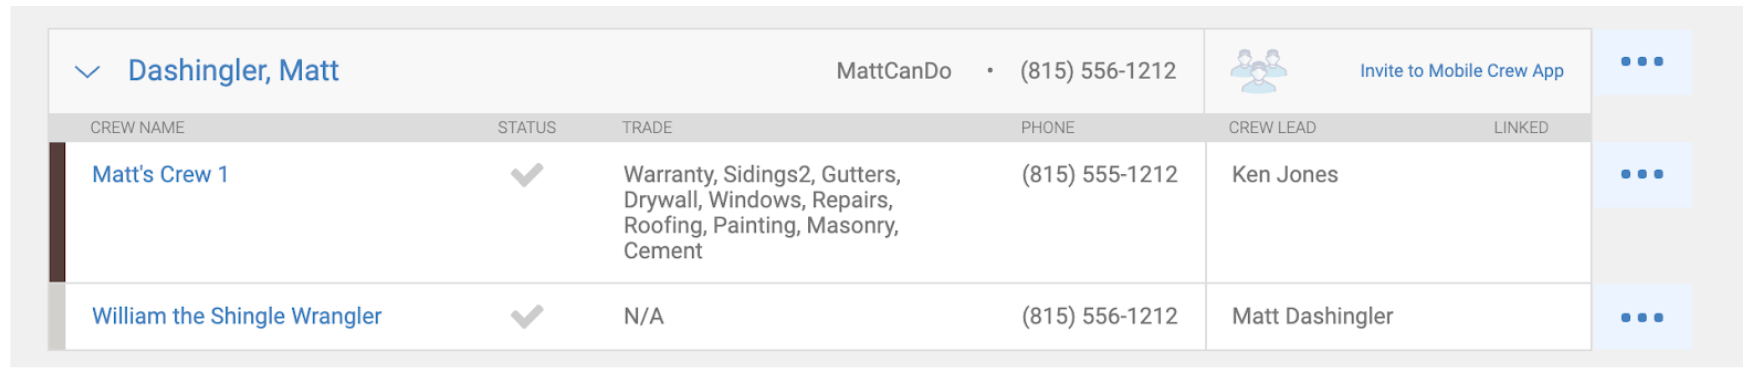
Task: Open three-dot menu for Dashingler, Matt
Action: 1642,62
